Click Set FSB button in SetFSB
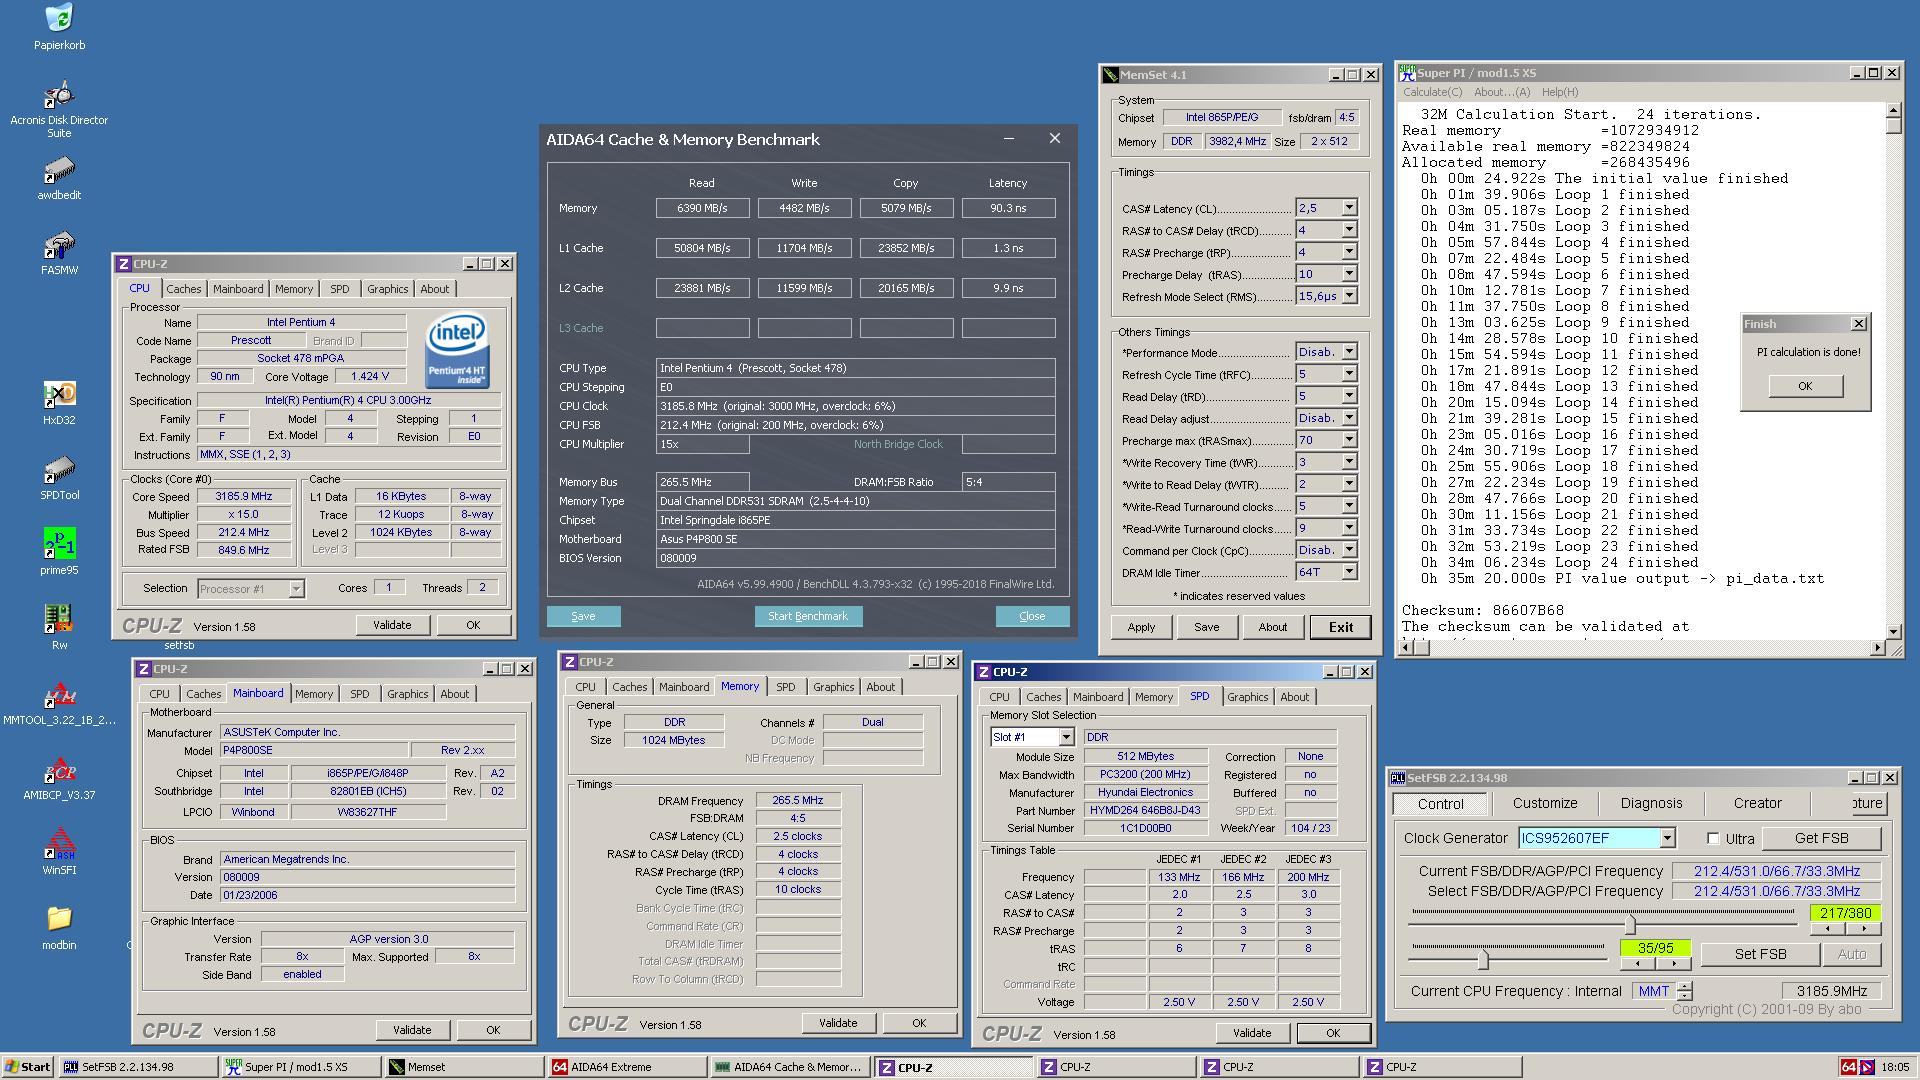The width and height of the screenshot is (1920, 1080). pos(1760,954)
